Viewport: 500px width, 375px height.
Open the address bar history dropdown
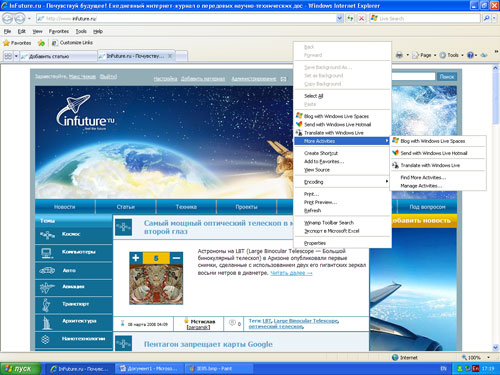click(339, 18)
